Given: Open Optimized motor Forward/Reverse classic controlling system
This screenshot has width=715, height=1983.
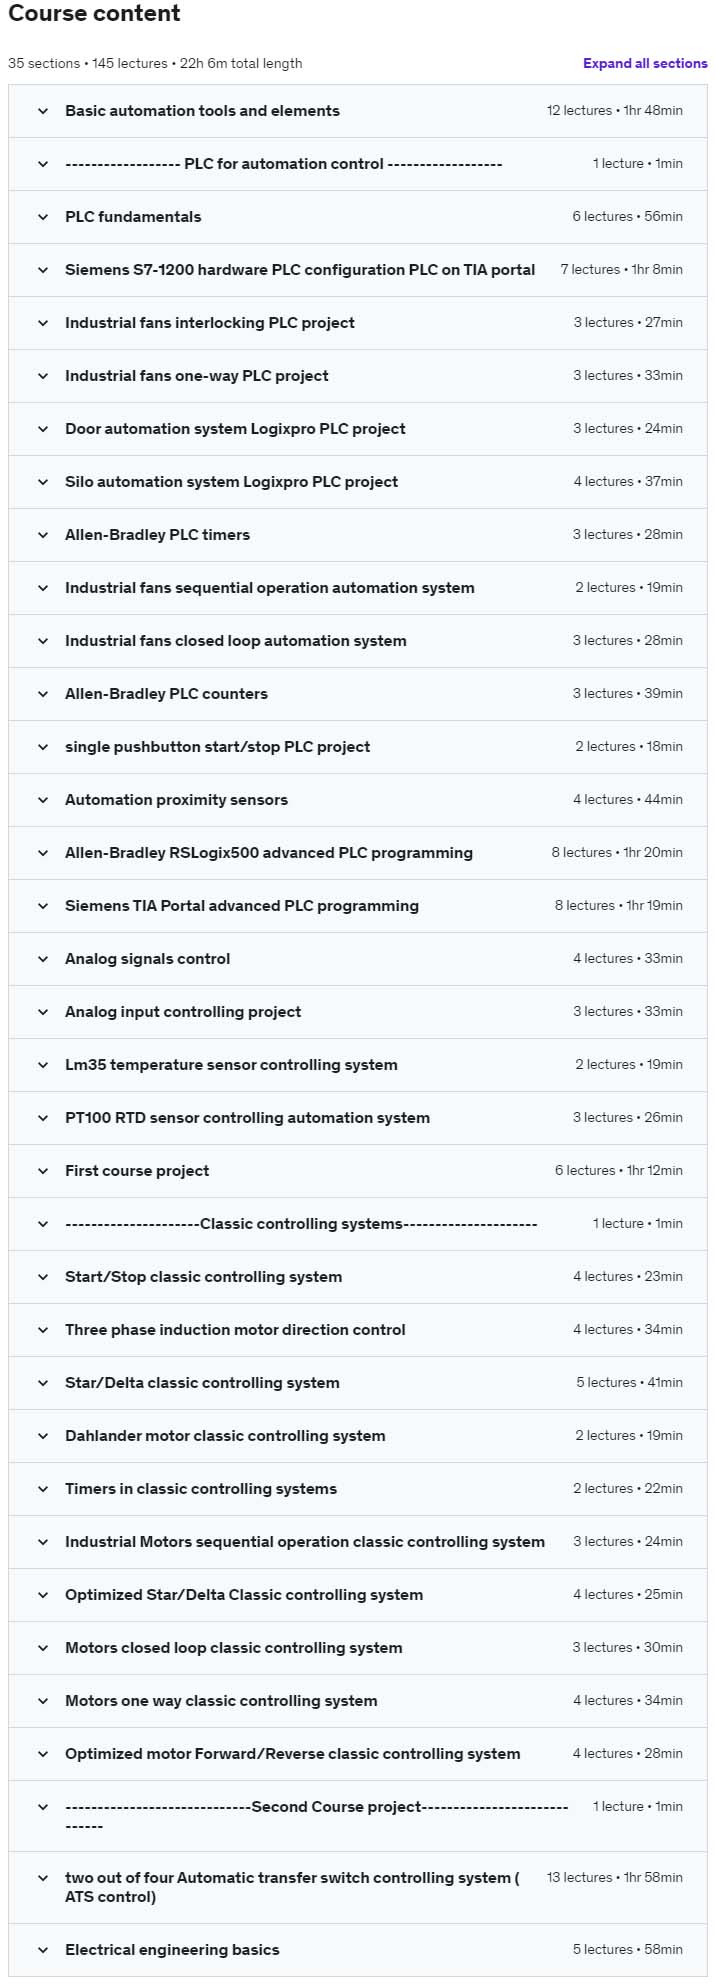Looking at the screenshot, I should [358, 1754].
